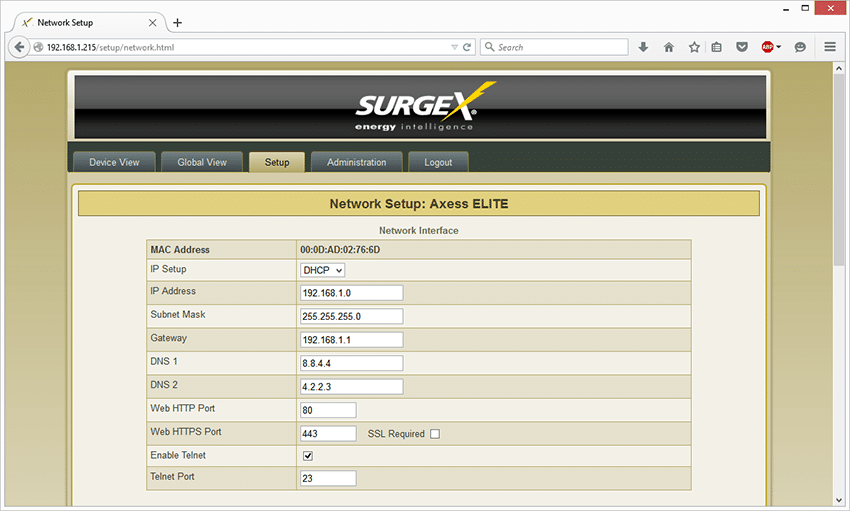Click the Network Setup: Axess ELITE heading
Viewport: 850px width, 511px height.
(419, 204)
